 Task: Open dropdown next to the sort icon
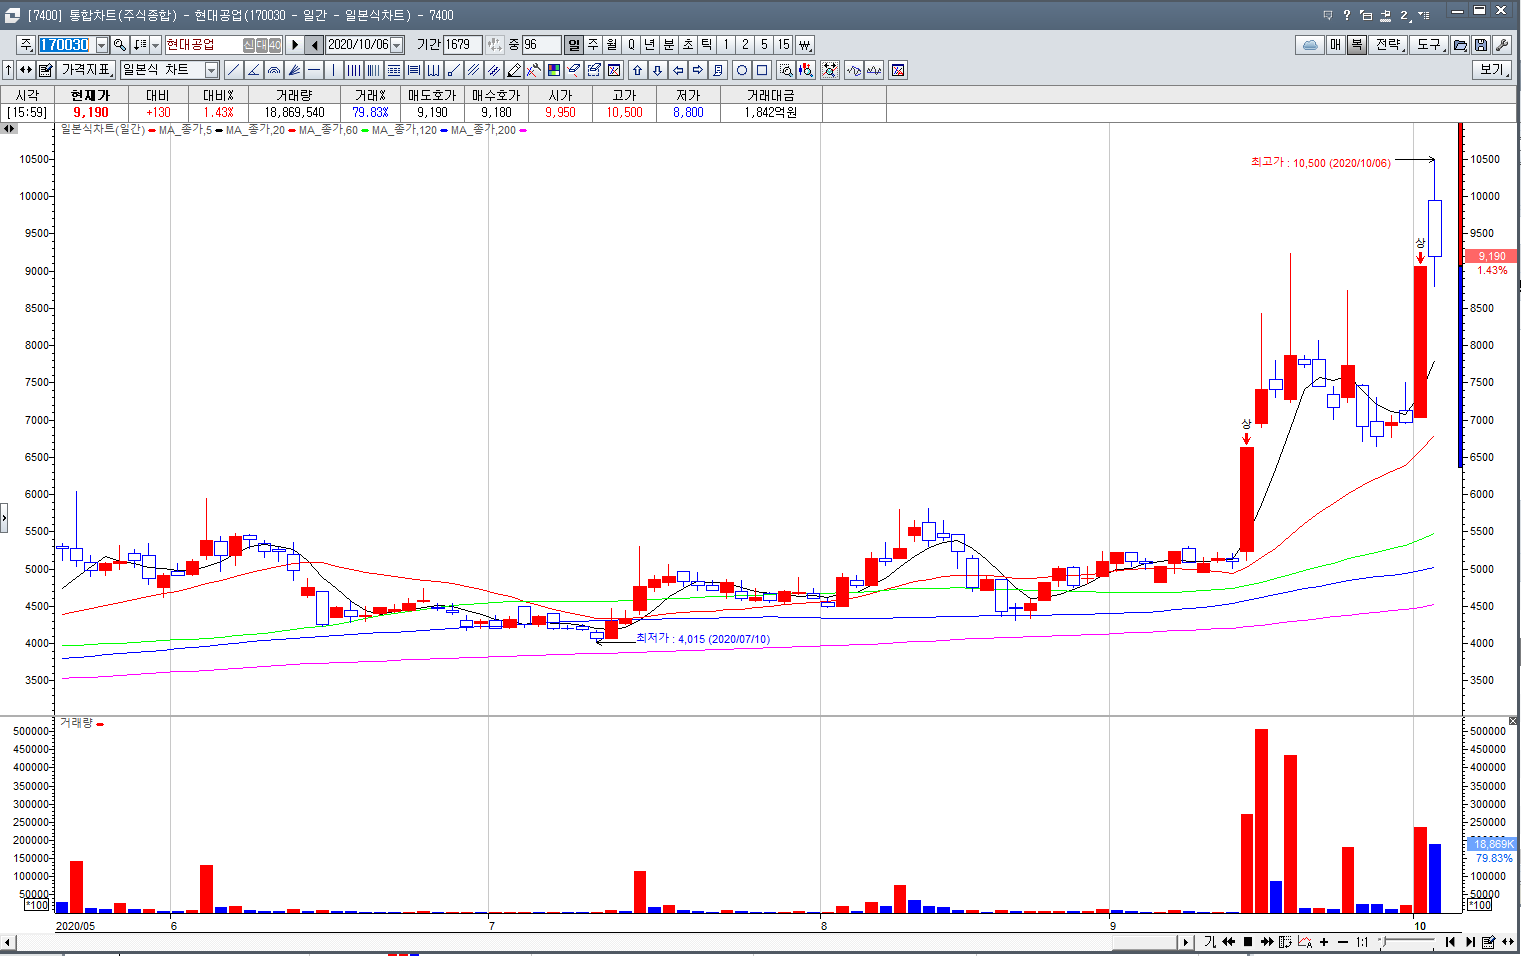tap(155, 45)
